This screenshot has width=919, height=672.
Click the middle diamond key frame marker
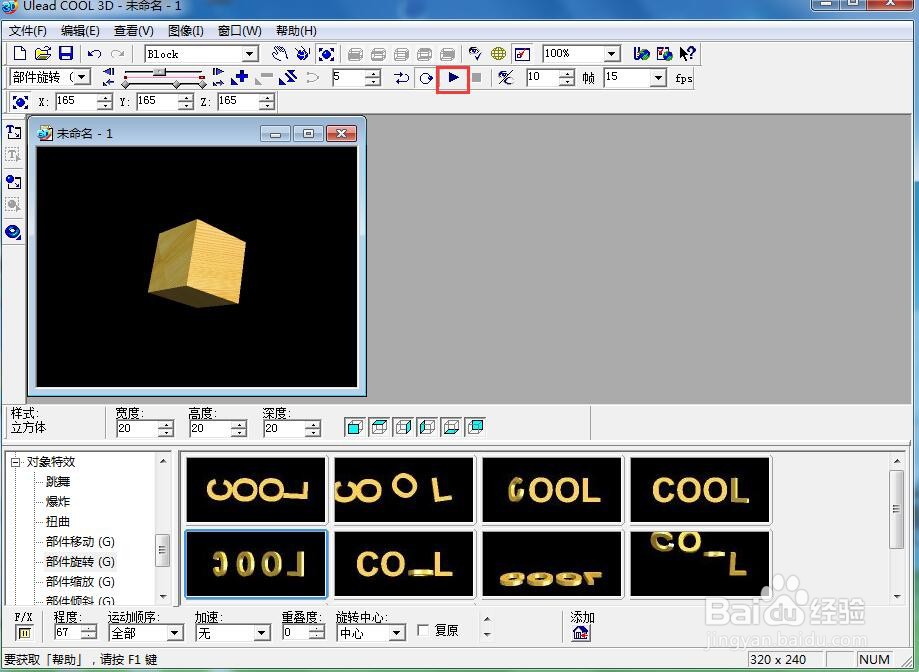coord(176,85)
